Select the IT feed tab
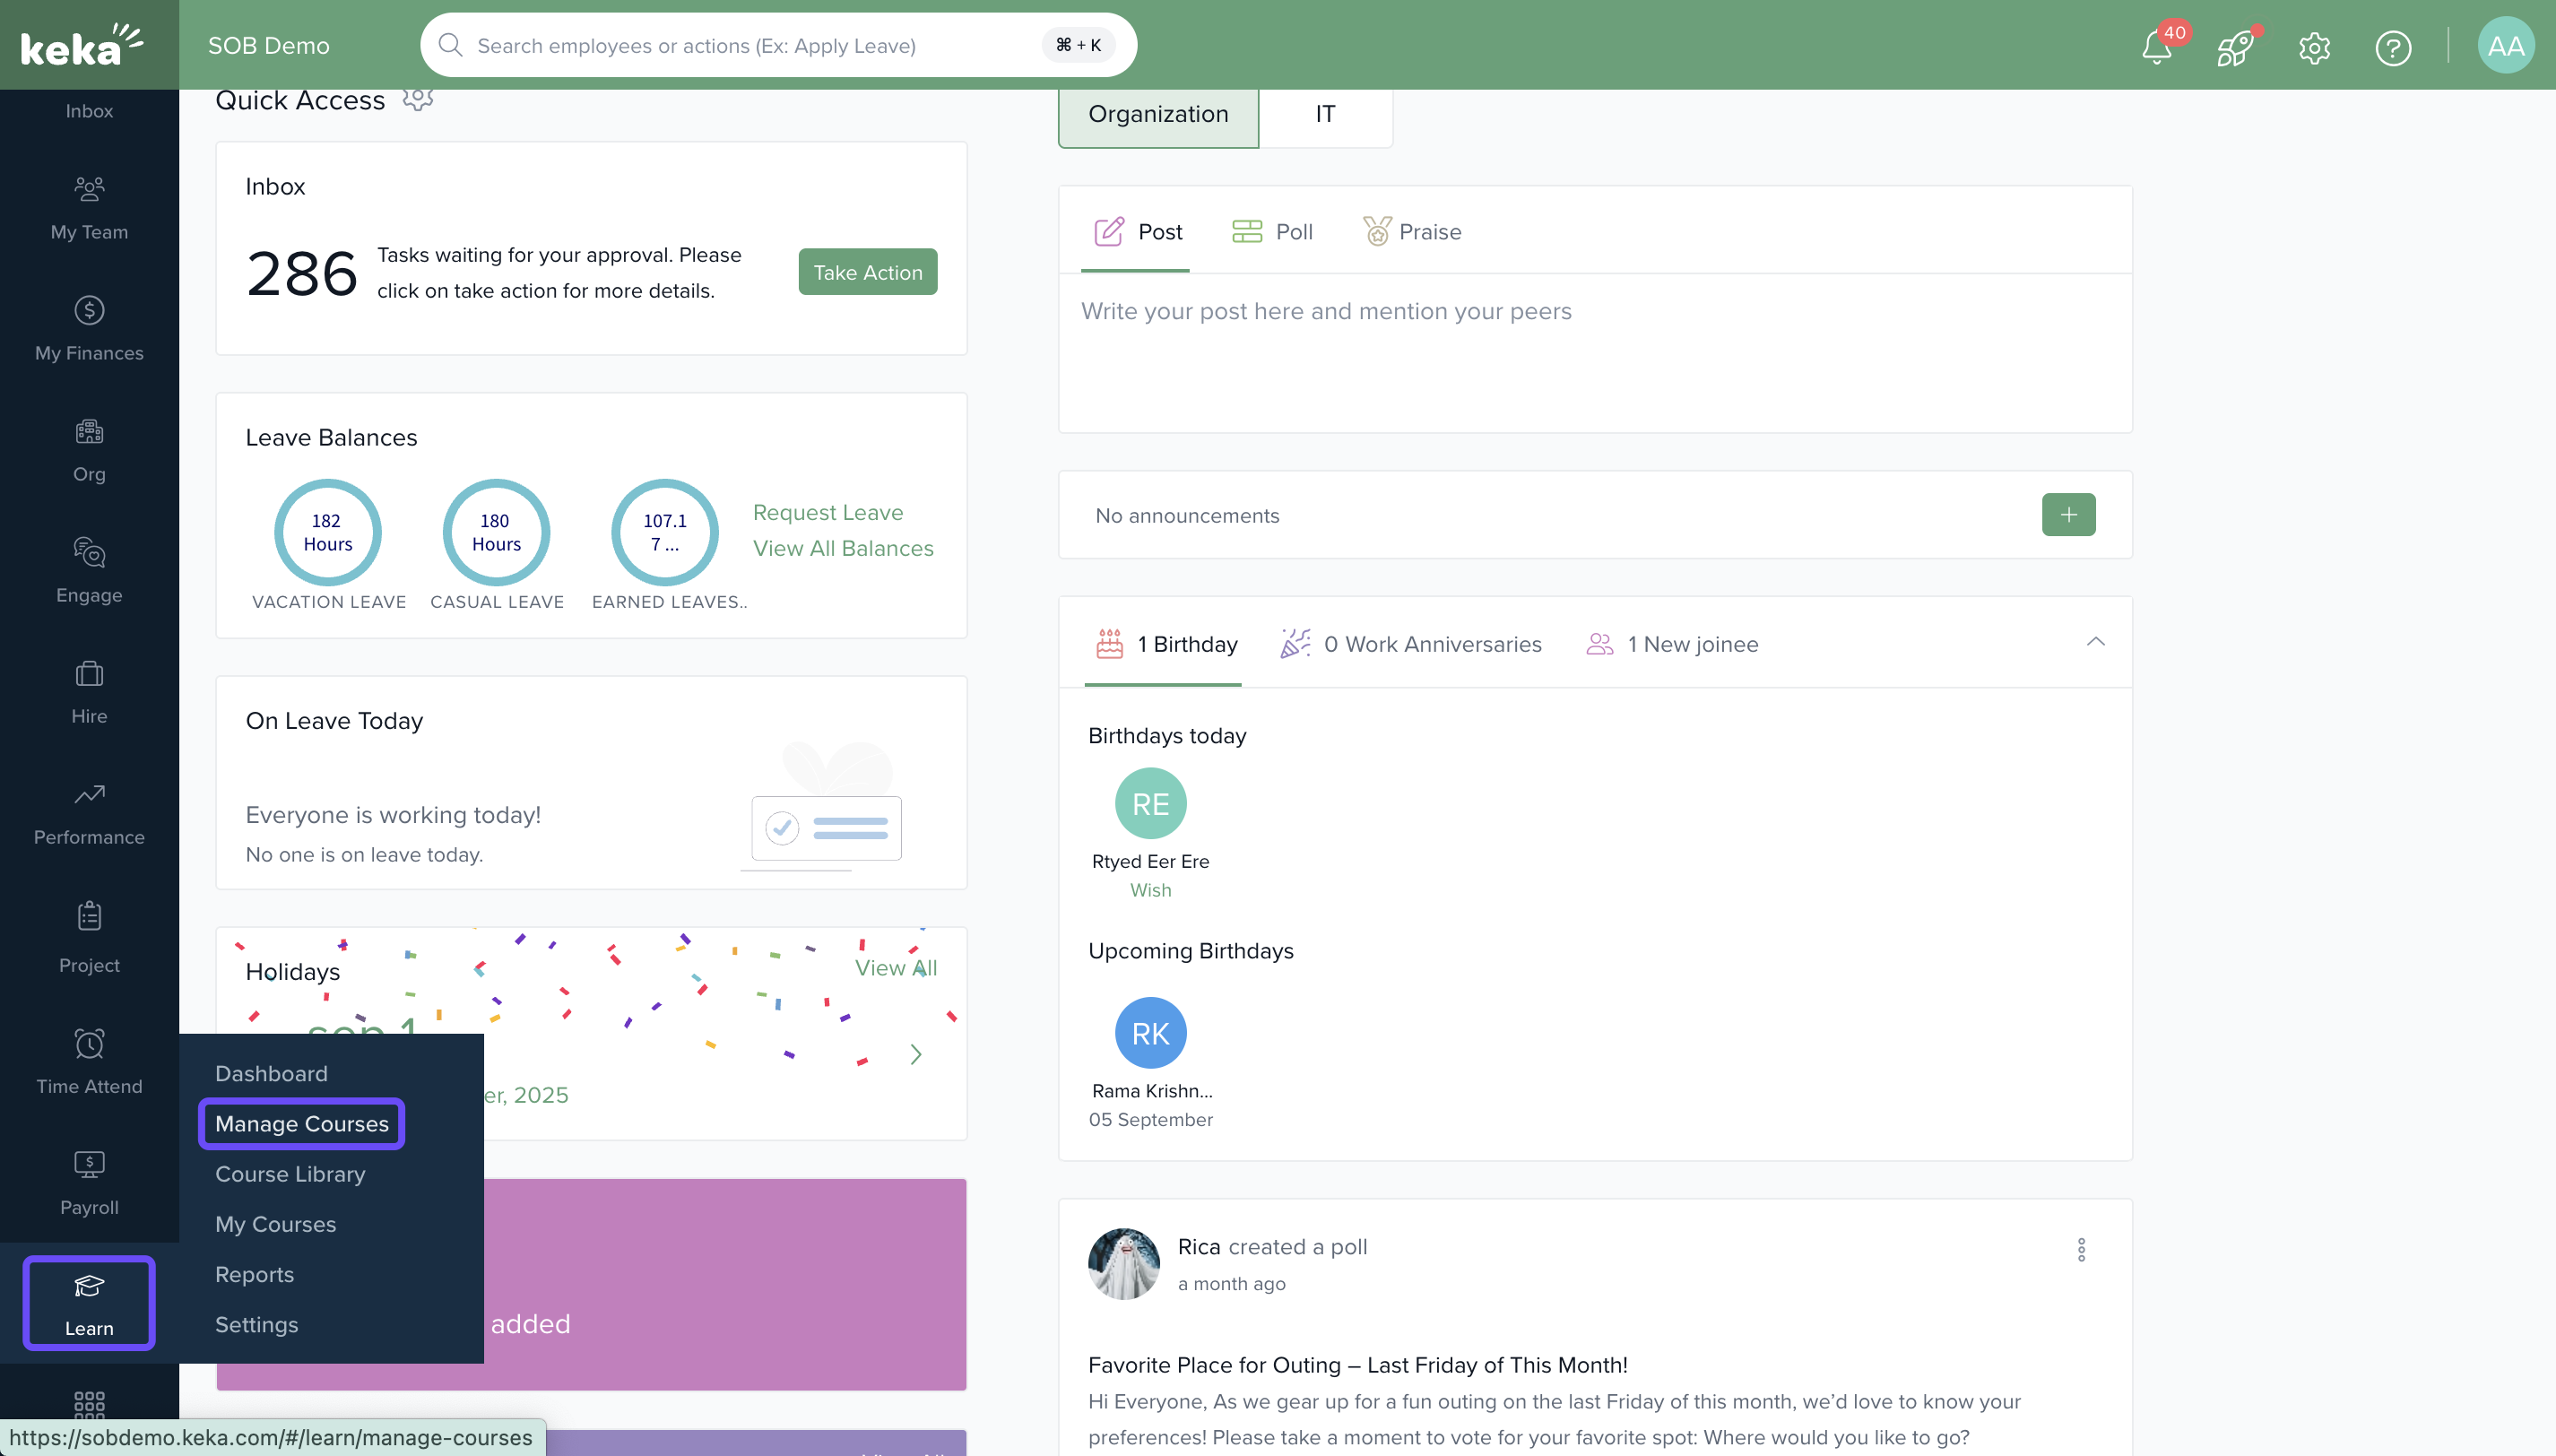Screen dimensions: 2556x1456 point(1325,114)
